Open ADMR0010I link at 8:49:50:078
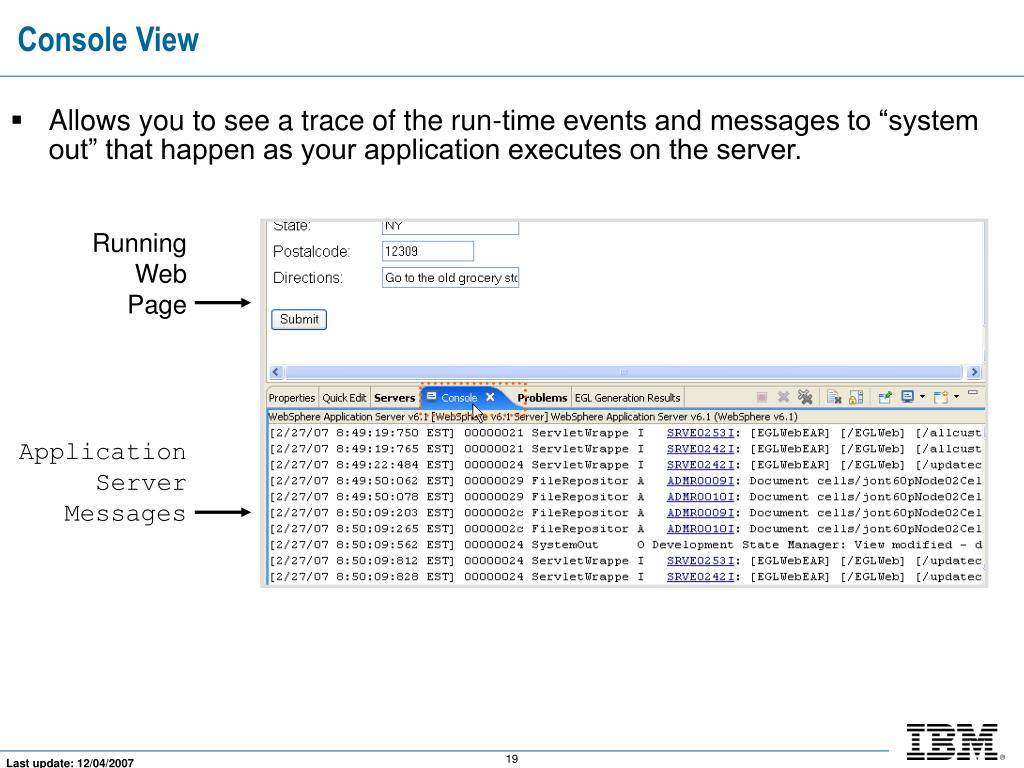This screenshot has height=768, width=1024. coord(700,497)
